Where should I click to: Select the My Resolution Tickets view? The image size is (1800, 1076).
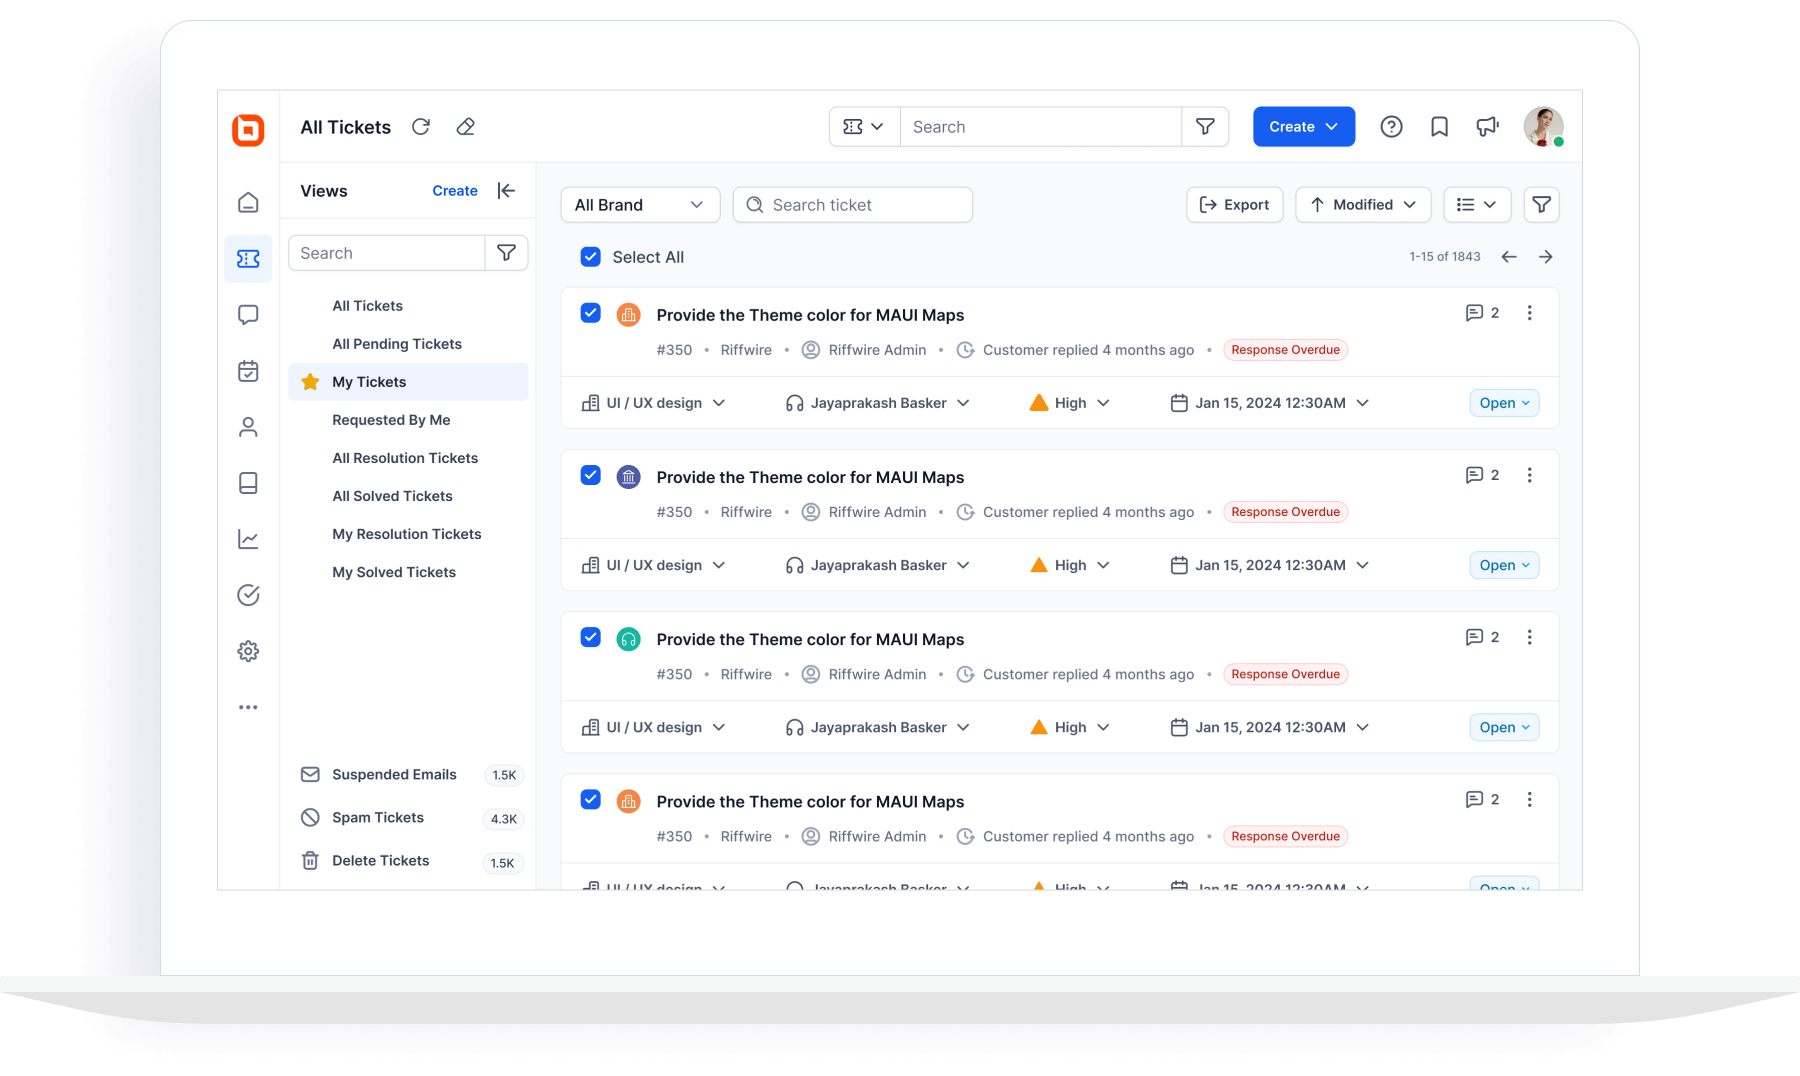pyautogui.click(x=408, y=534)
